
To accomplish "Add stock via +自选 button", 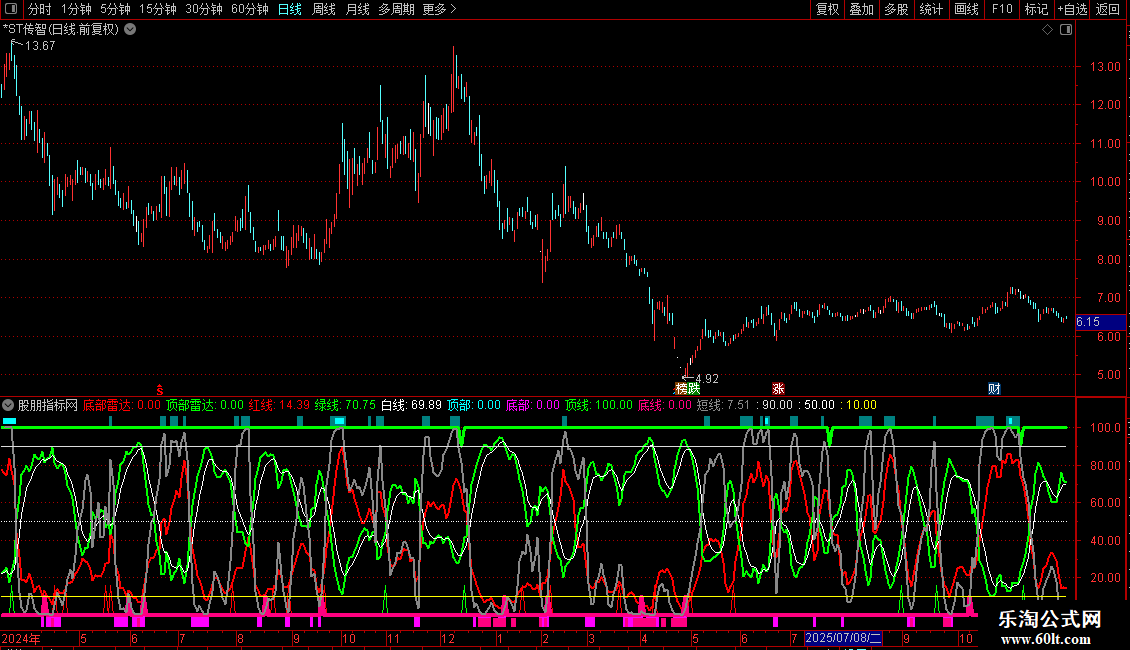I will [x=1072, y=9].
